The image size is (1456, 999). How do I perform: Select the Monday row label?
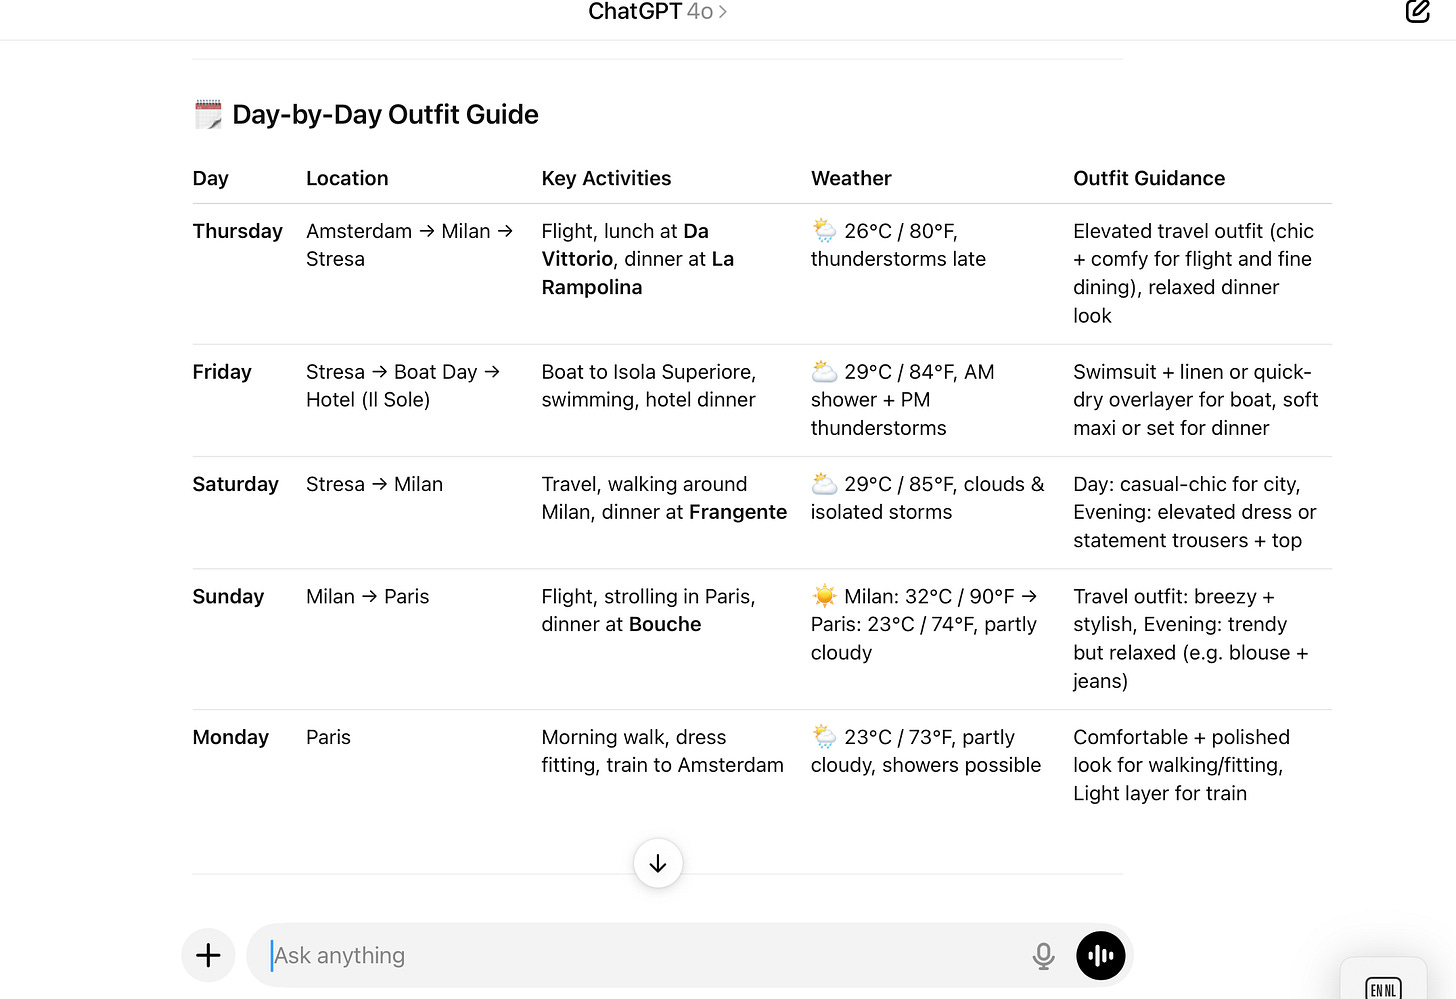click(231, 737)
